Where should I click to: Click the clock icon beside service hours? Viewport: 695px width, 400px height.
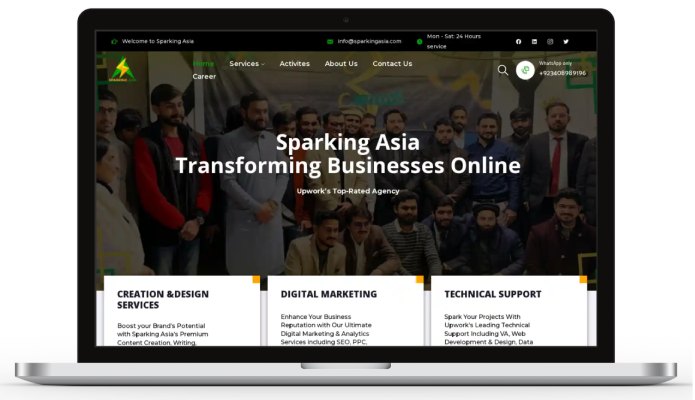point(418,41)
